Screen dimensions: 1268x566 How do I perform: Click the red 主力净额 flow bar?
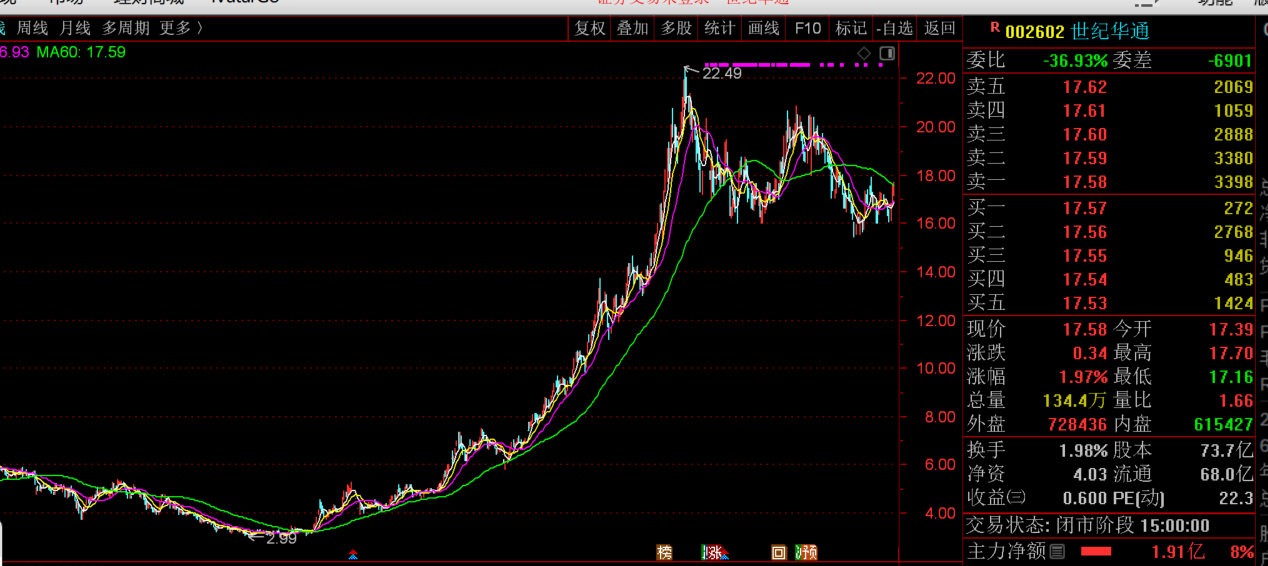1096,551
